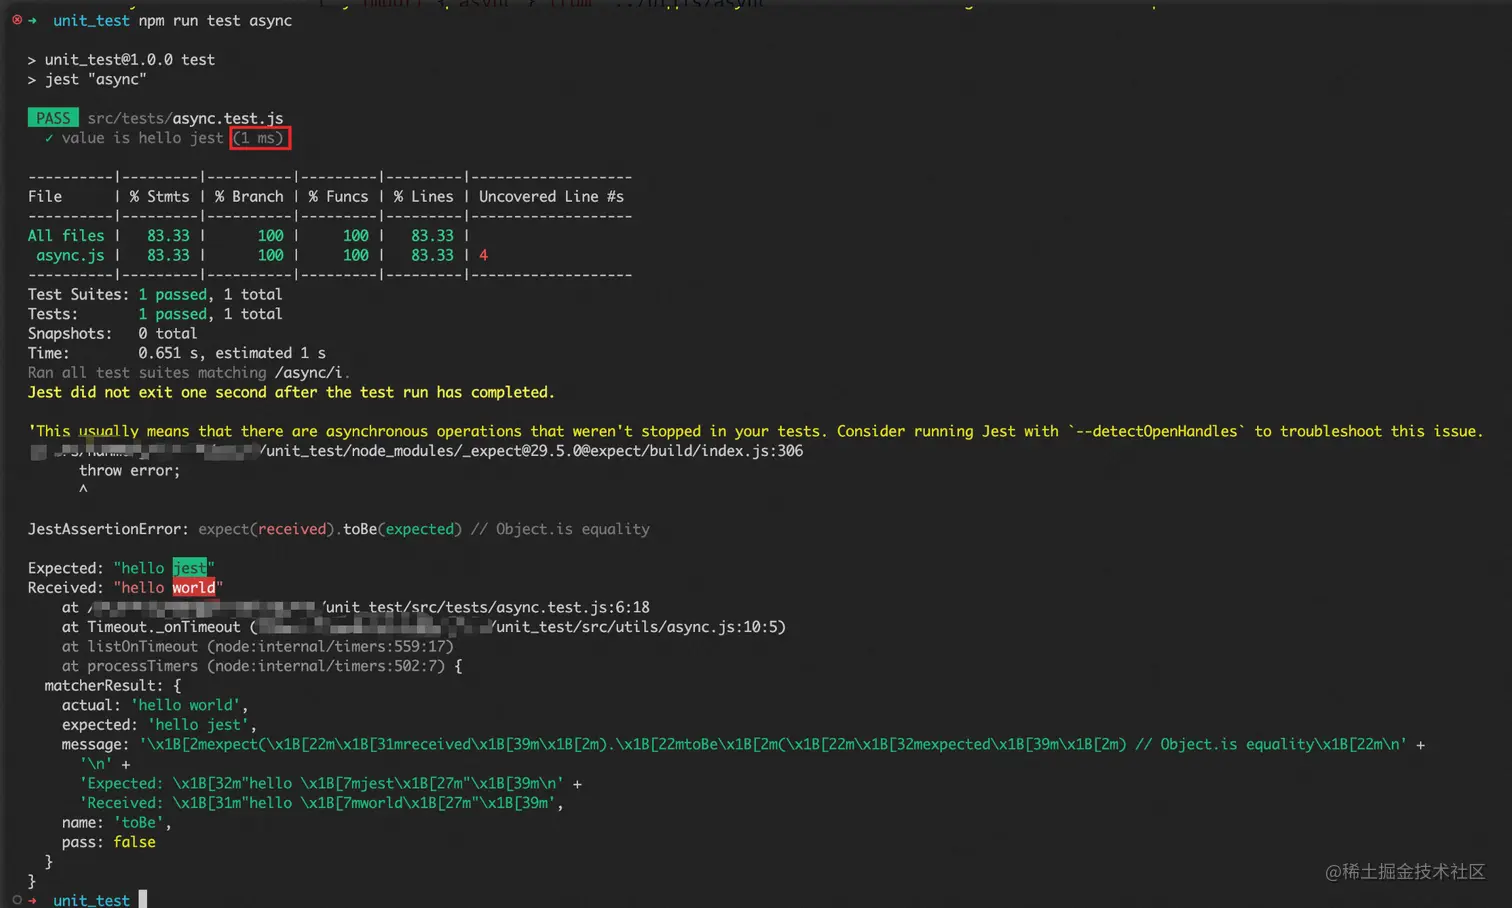Click the "'Received: \x1B[31m" escaped string line
Screen dimensions: 1512x908
click(322, 803)
